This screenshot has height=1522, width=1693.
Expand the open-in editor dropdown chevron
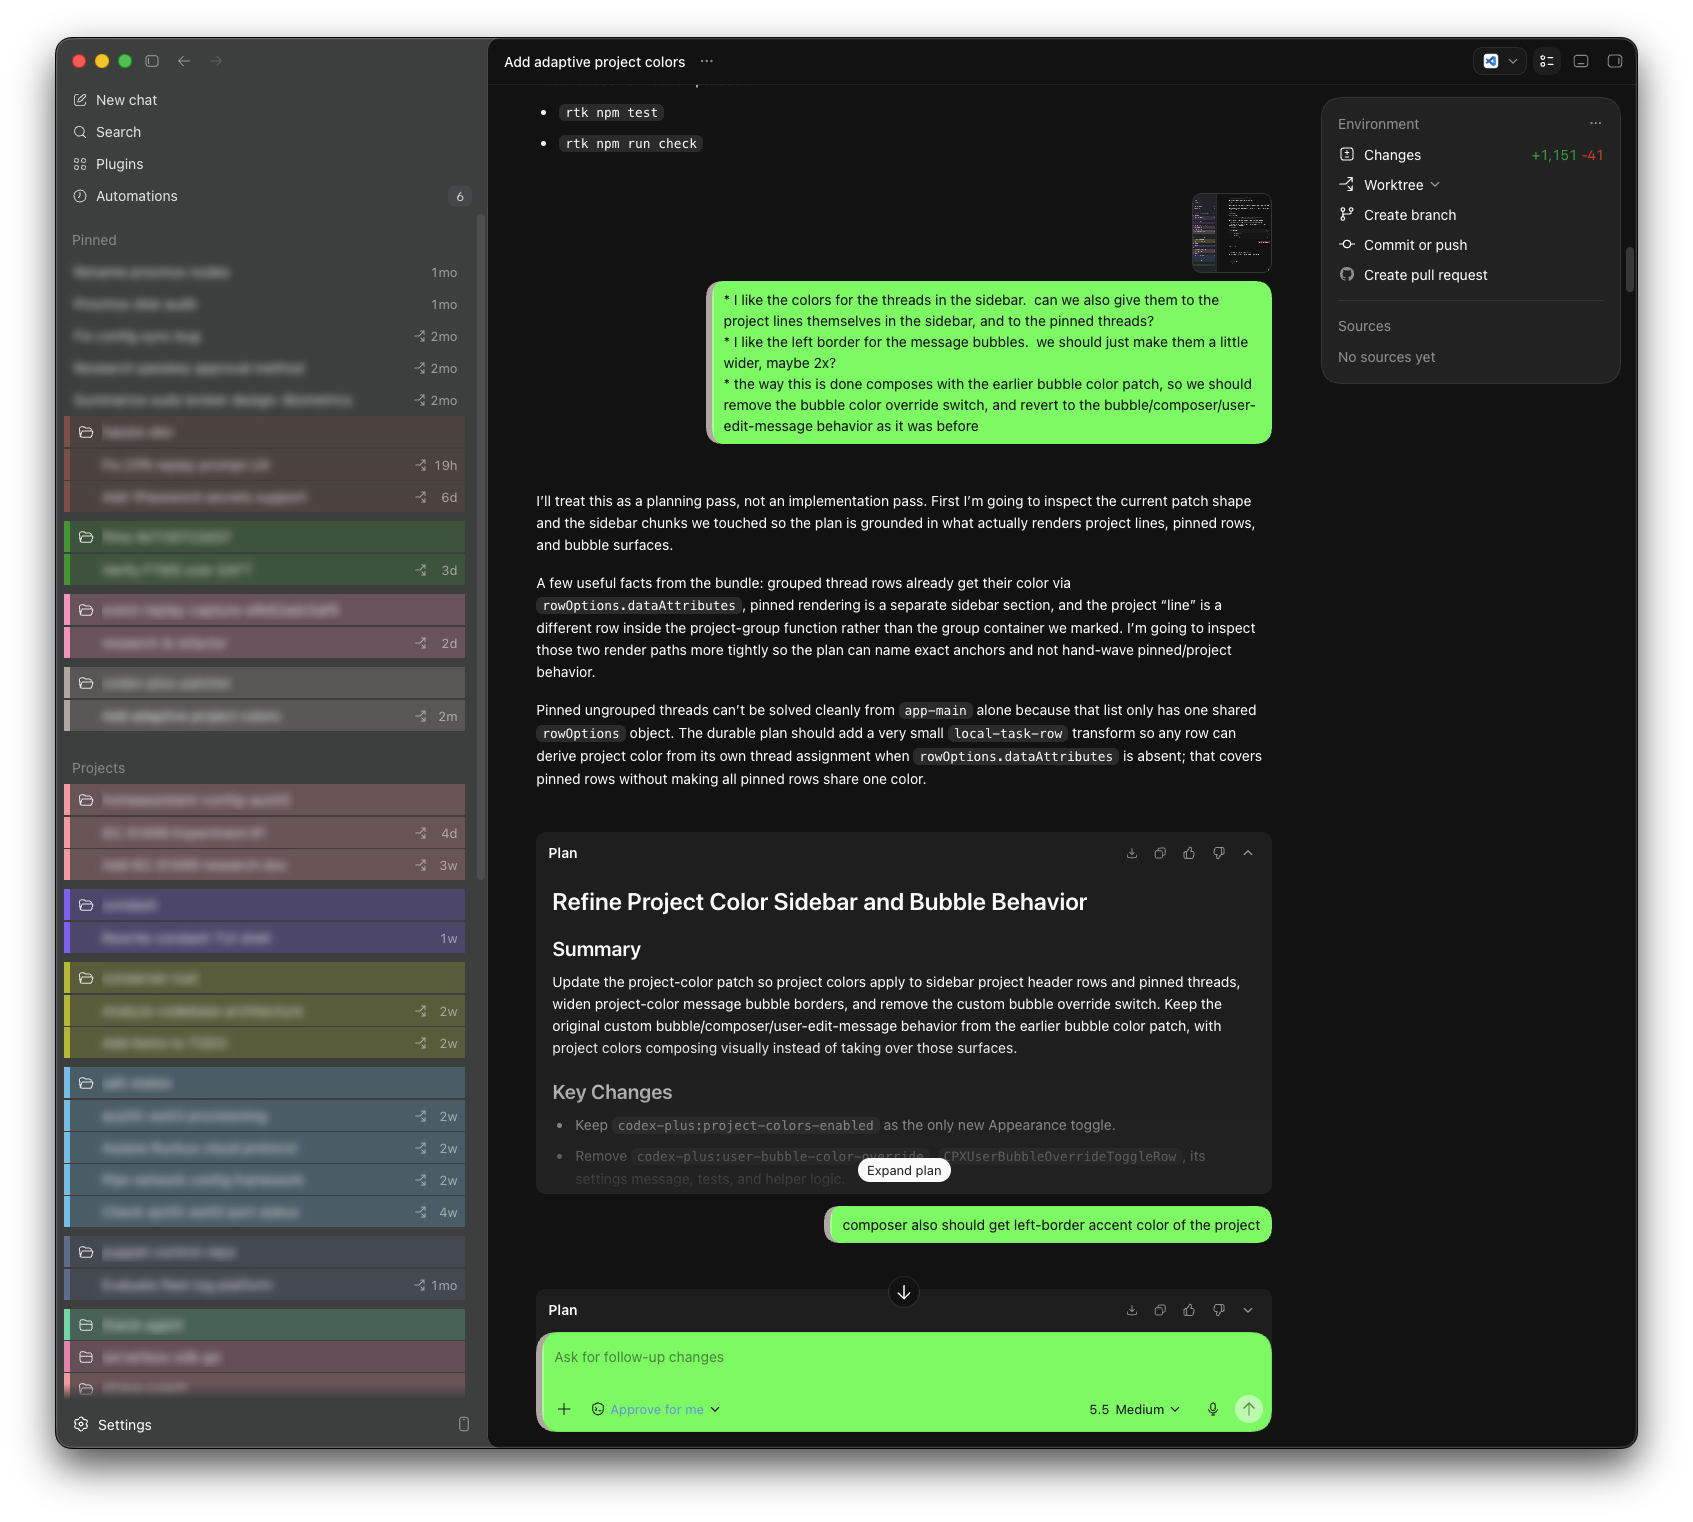pos(1513,61)
